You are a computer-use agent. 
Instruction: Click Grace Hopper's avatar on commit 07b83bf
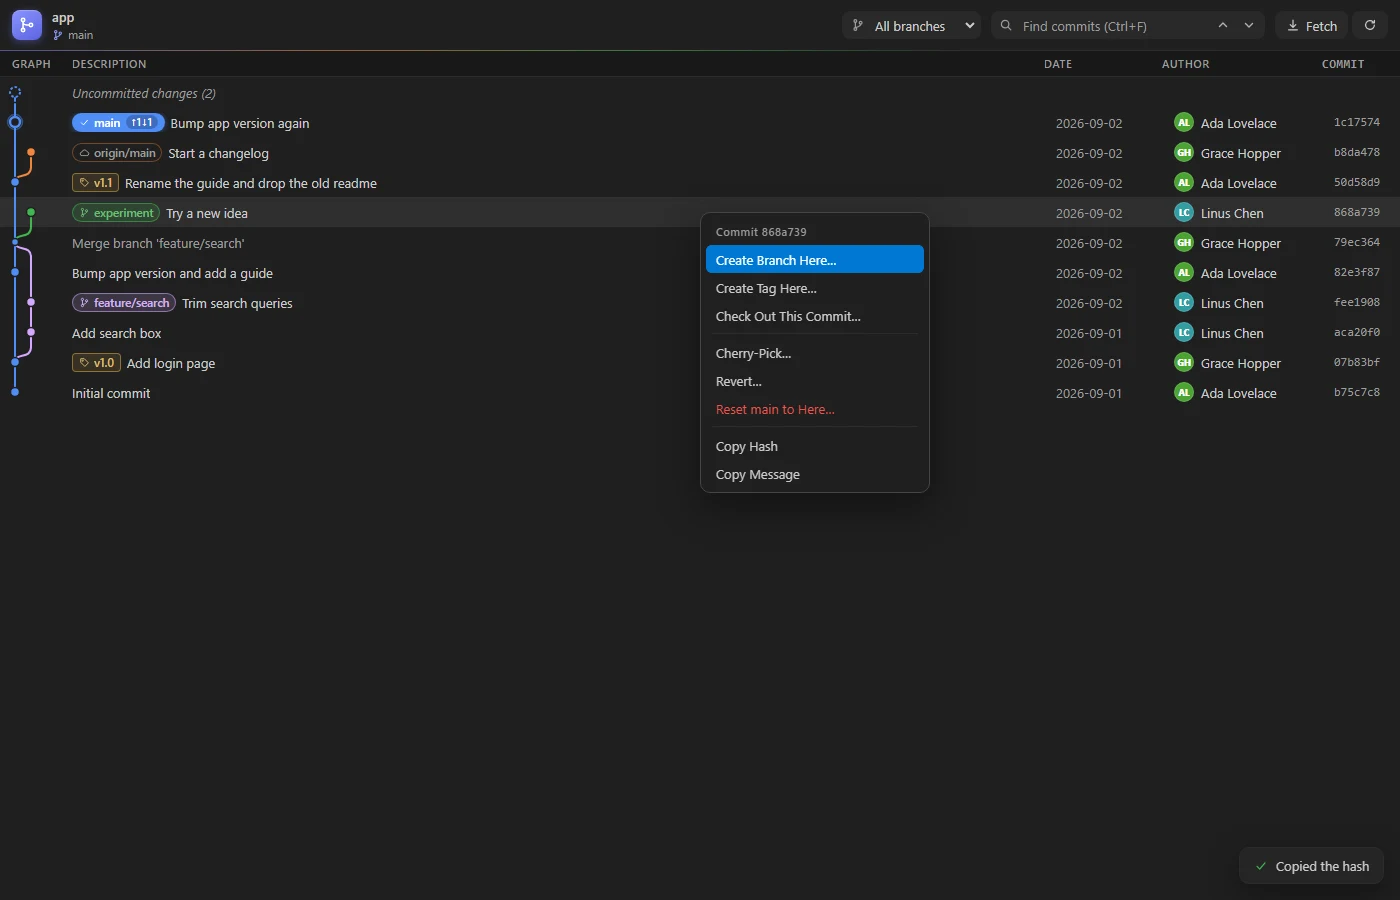tap(1184, 363)
